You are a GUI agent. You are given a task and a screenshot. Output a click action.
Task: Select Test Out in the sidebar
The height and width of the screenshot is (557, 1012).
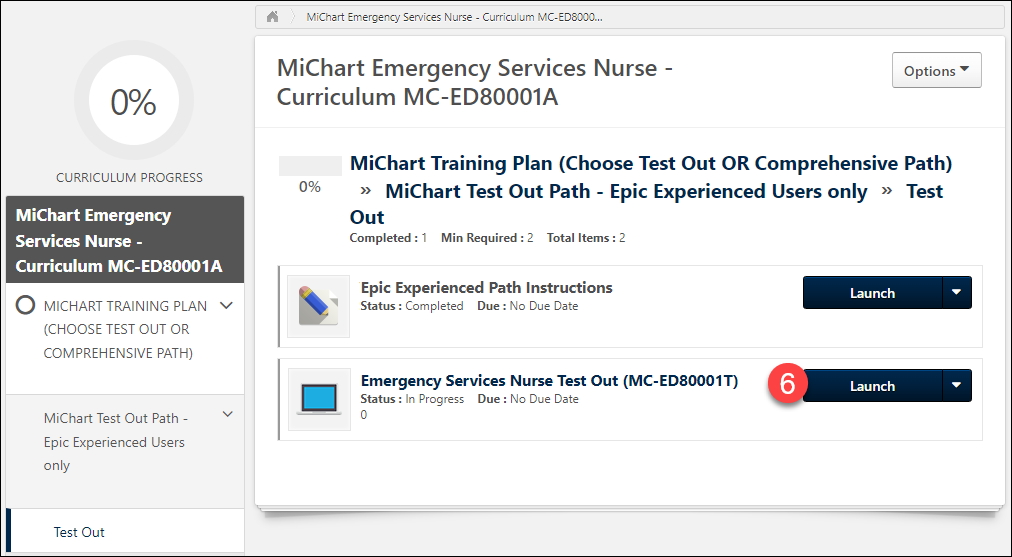click(79, 532)
